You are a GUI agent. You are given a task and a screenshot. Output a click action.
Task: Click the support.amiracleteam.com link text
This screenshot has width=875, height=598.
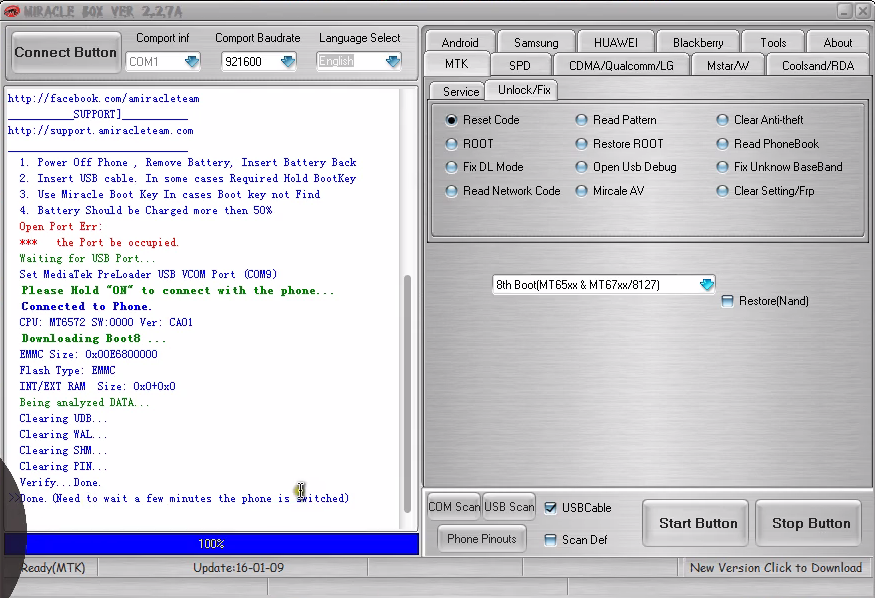tap(100, 131)
